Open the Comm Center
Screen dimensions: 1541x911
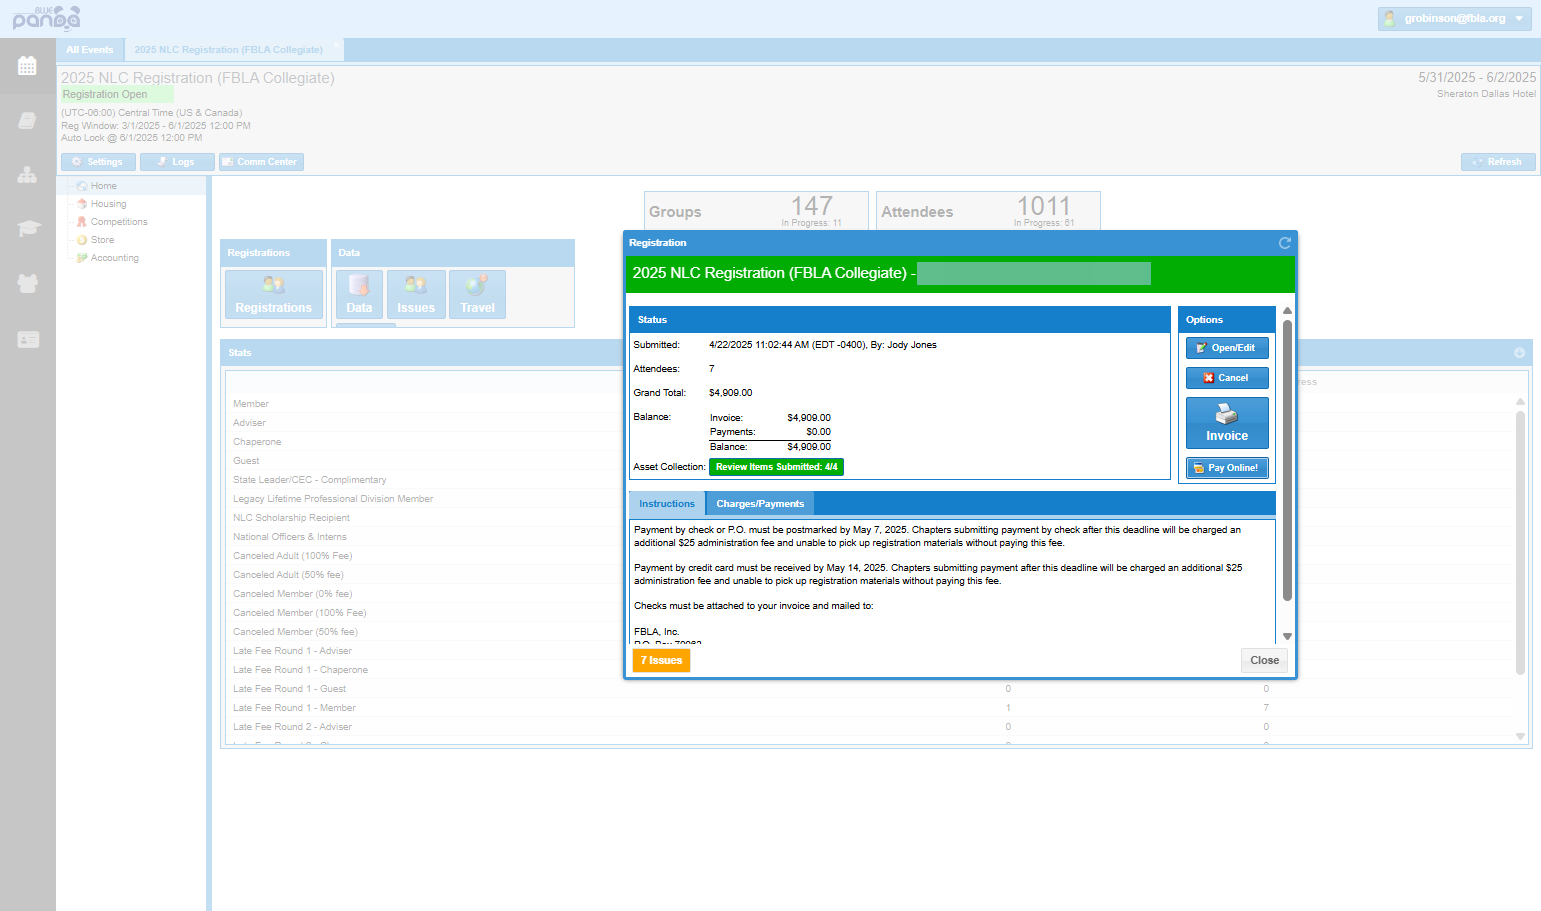pos(261,162)
